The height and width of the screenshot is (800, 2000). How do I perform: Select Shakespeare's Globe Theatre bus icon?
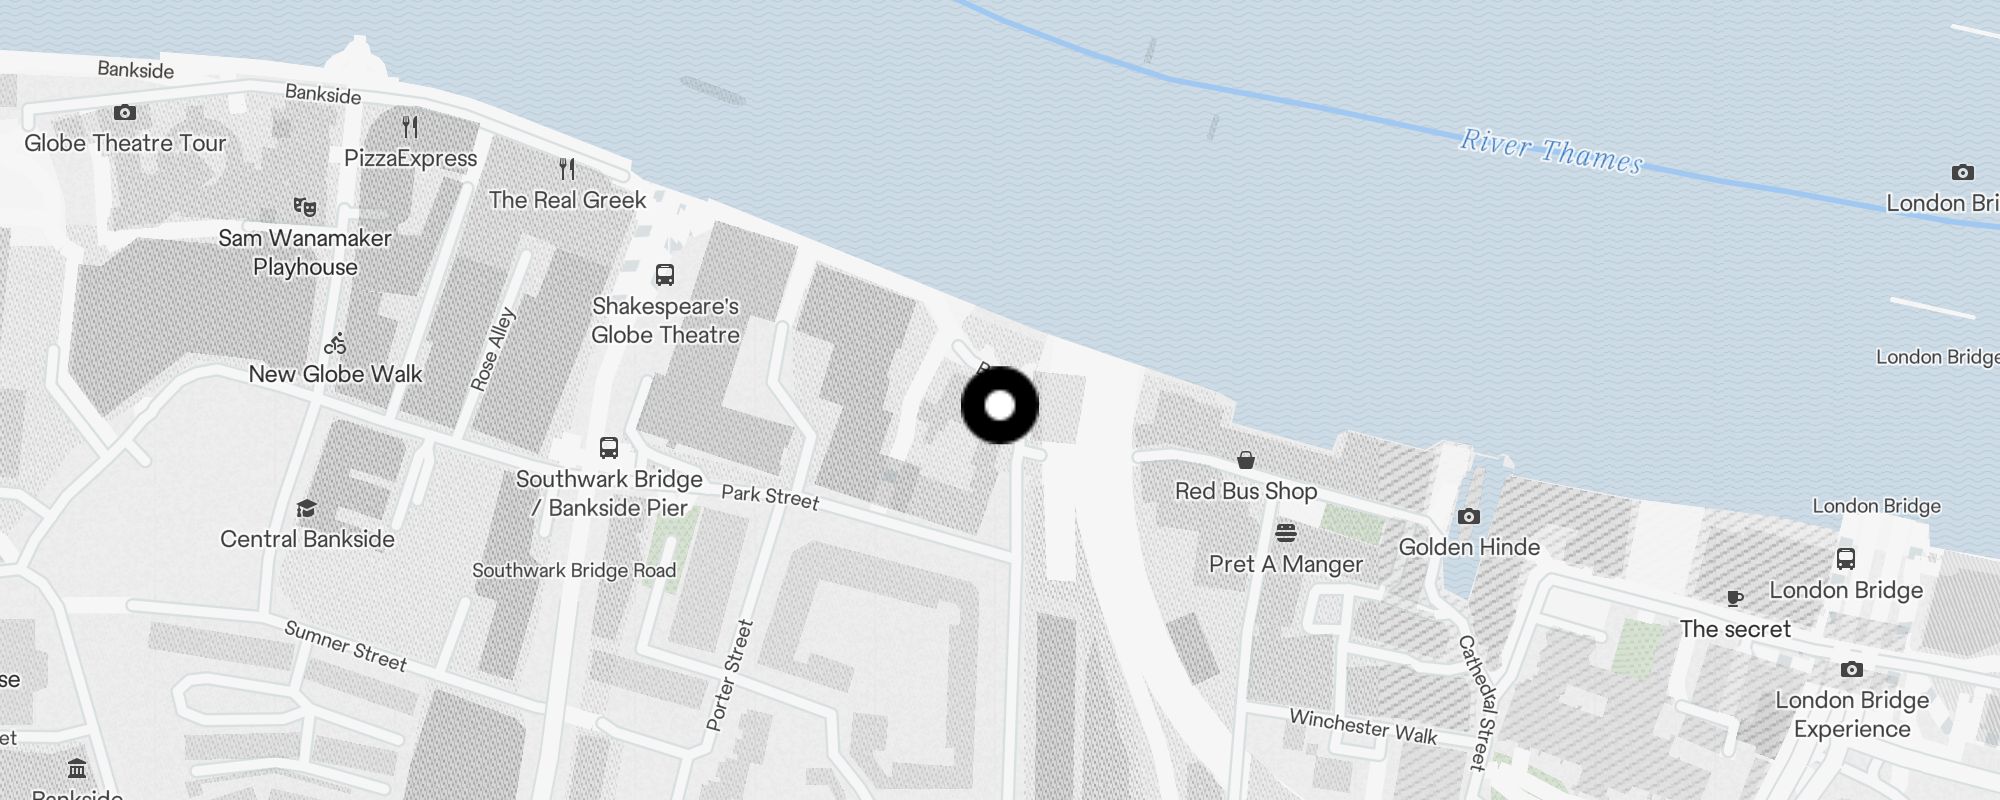point(664,274)
